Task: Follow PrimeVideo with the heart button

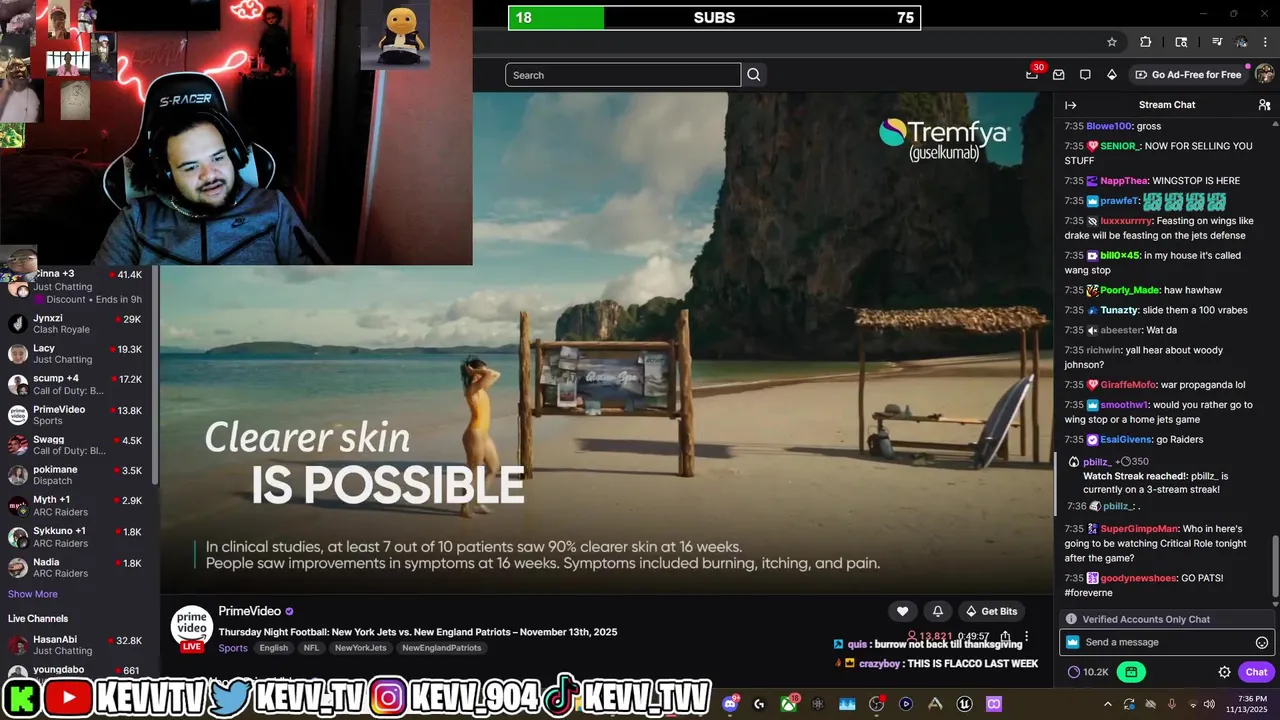Action: [902, 611]
